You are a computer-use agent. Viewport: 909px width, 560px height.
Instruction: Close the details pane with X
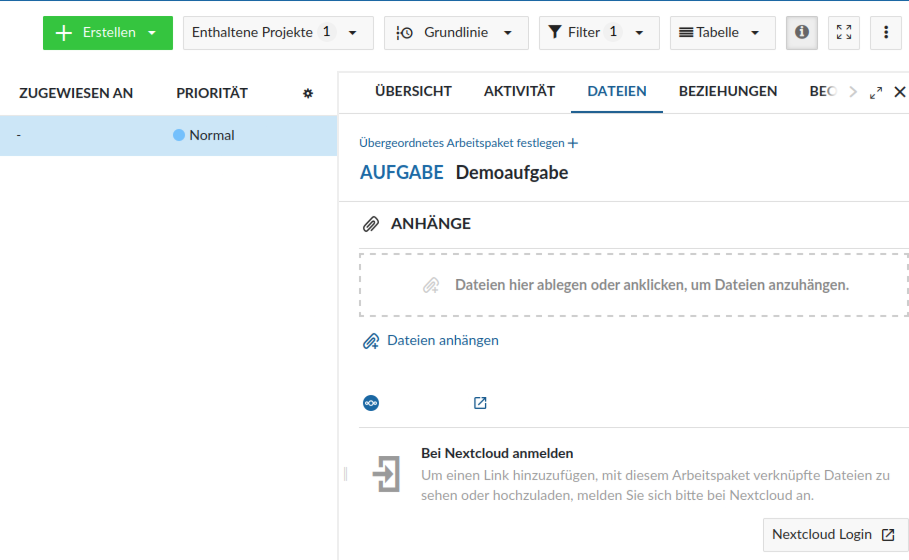900,92
